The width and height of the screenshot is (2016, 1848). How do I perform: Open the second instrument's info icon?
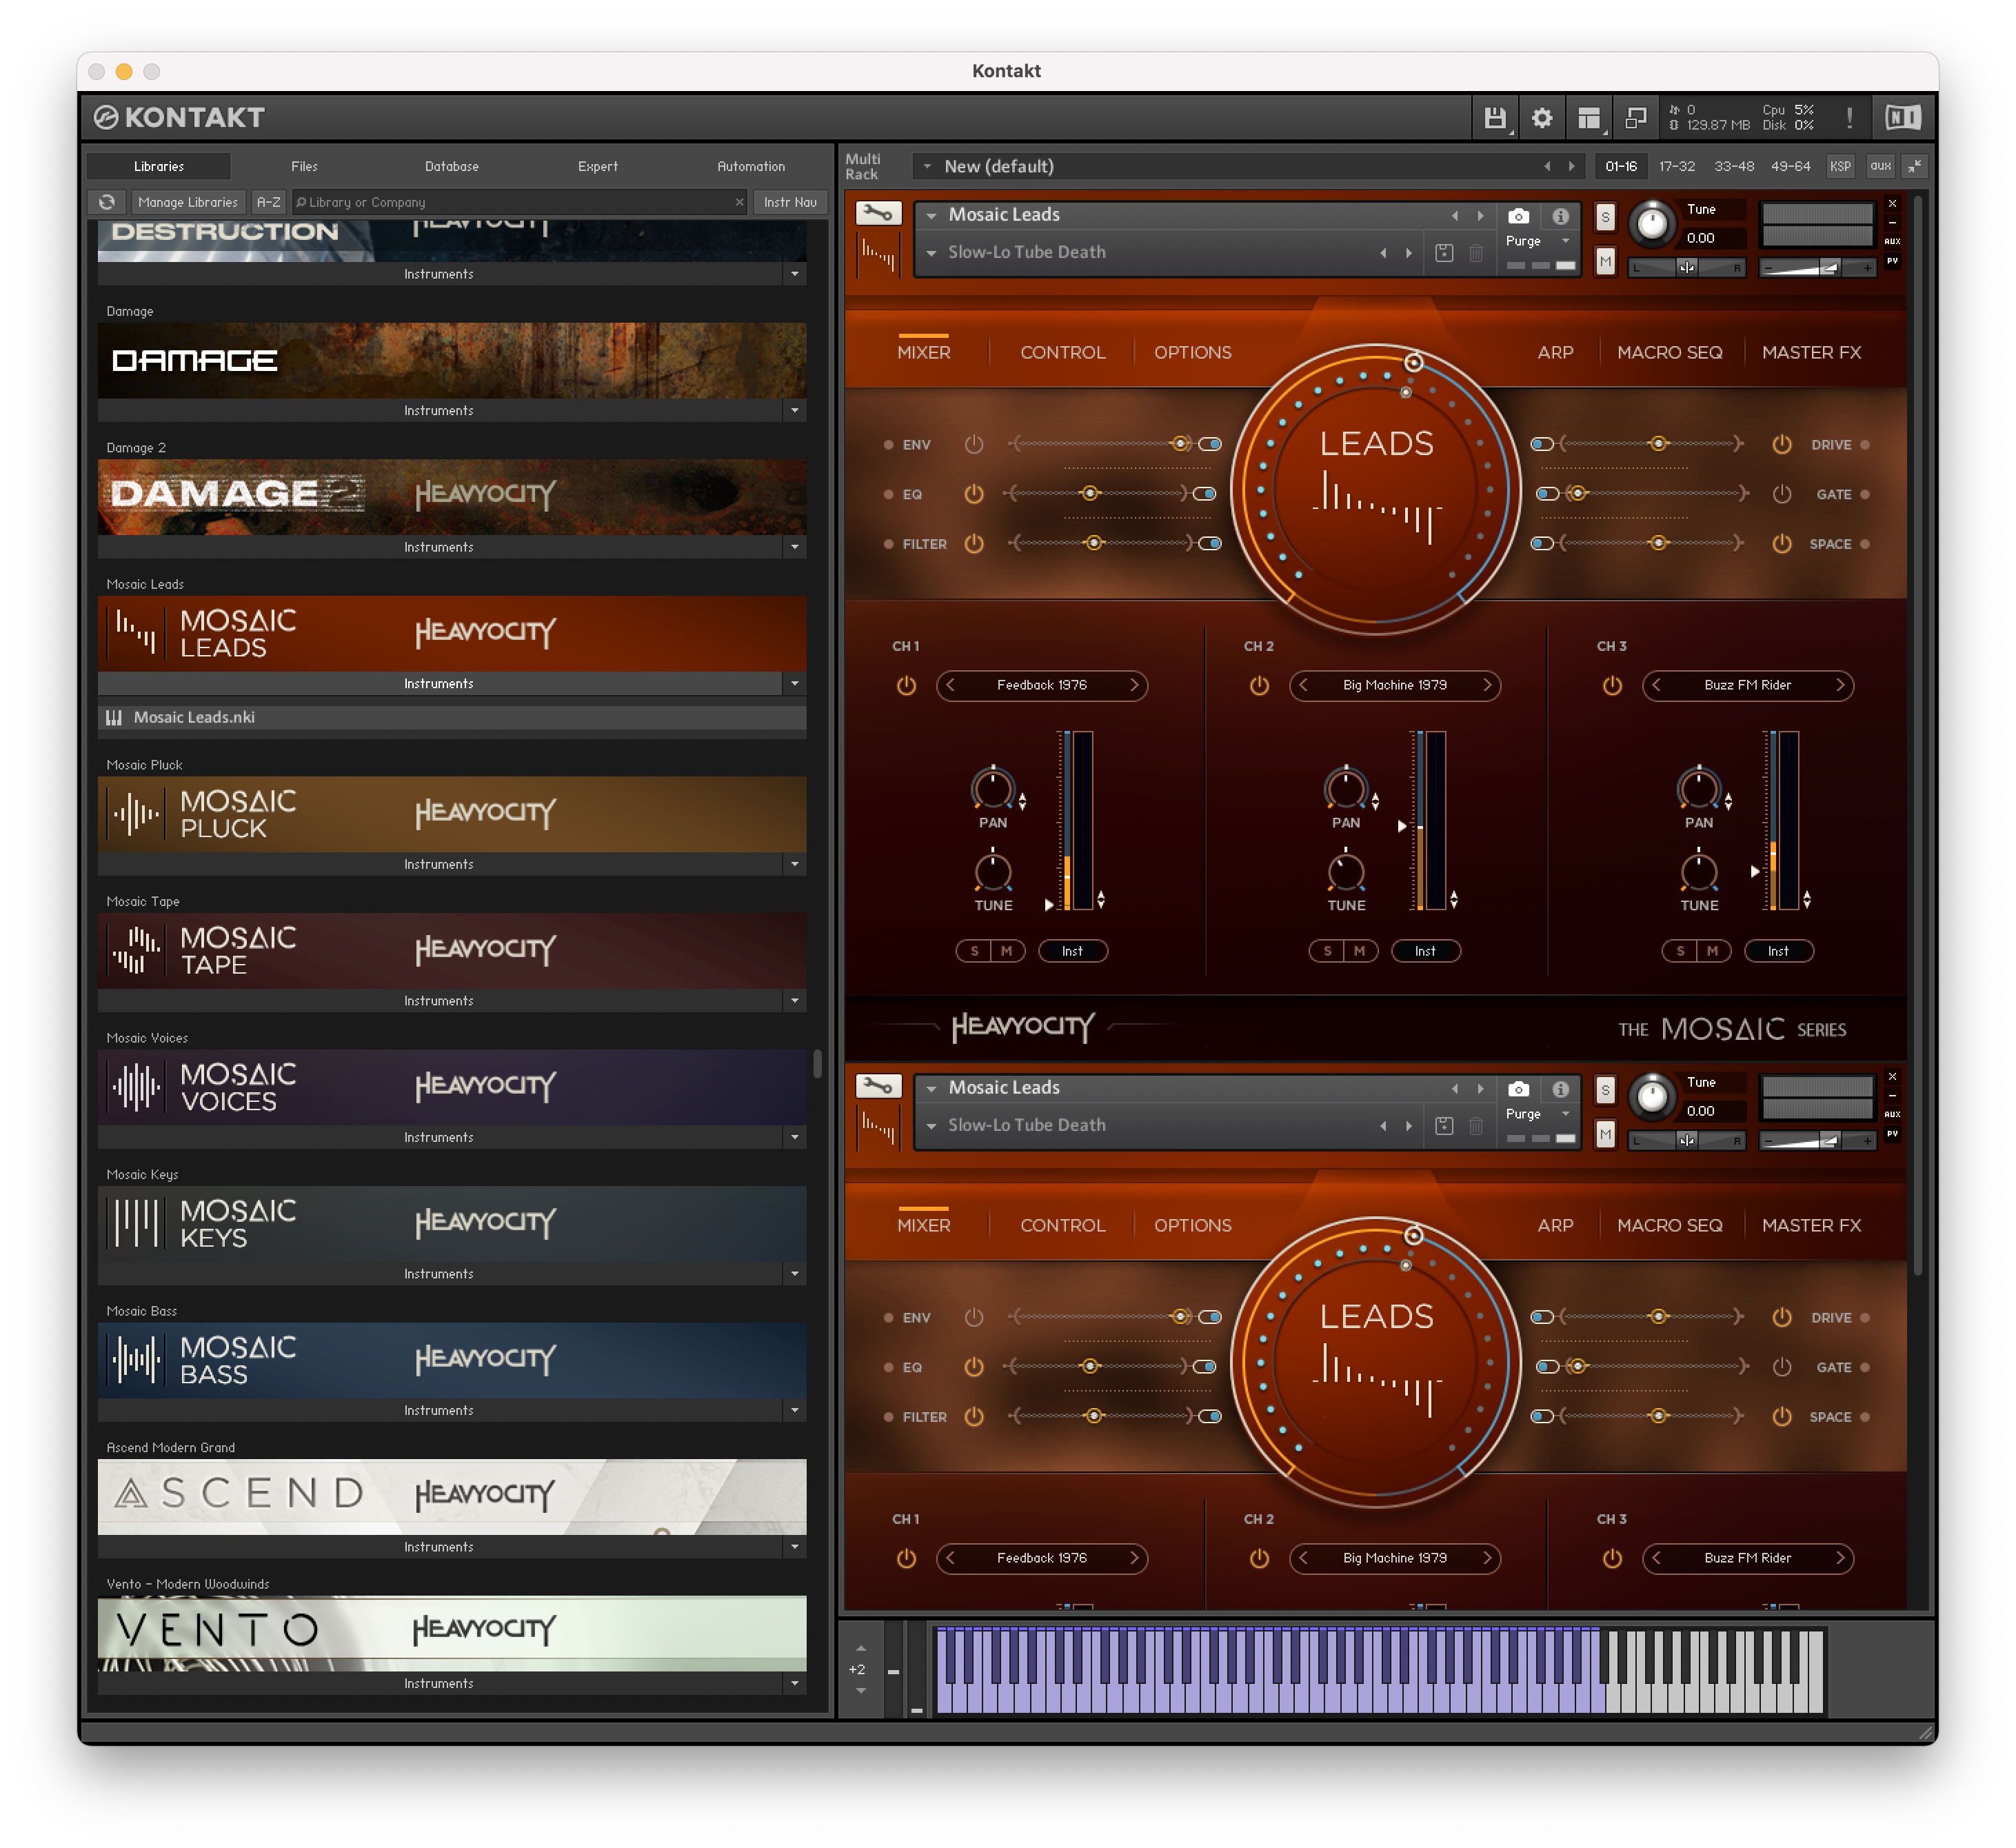[1560, 1089]
